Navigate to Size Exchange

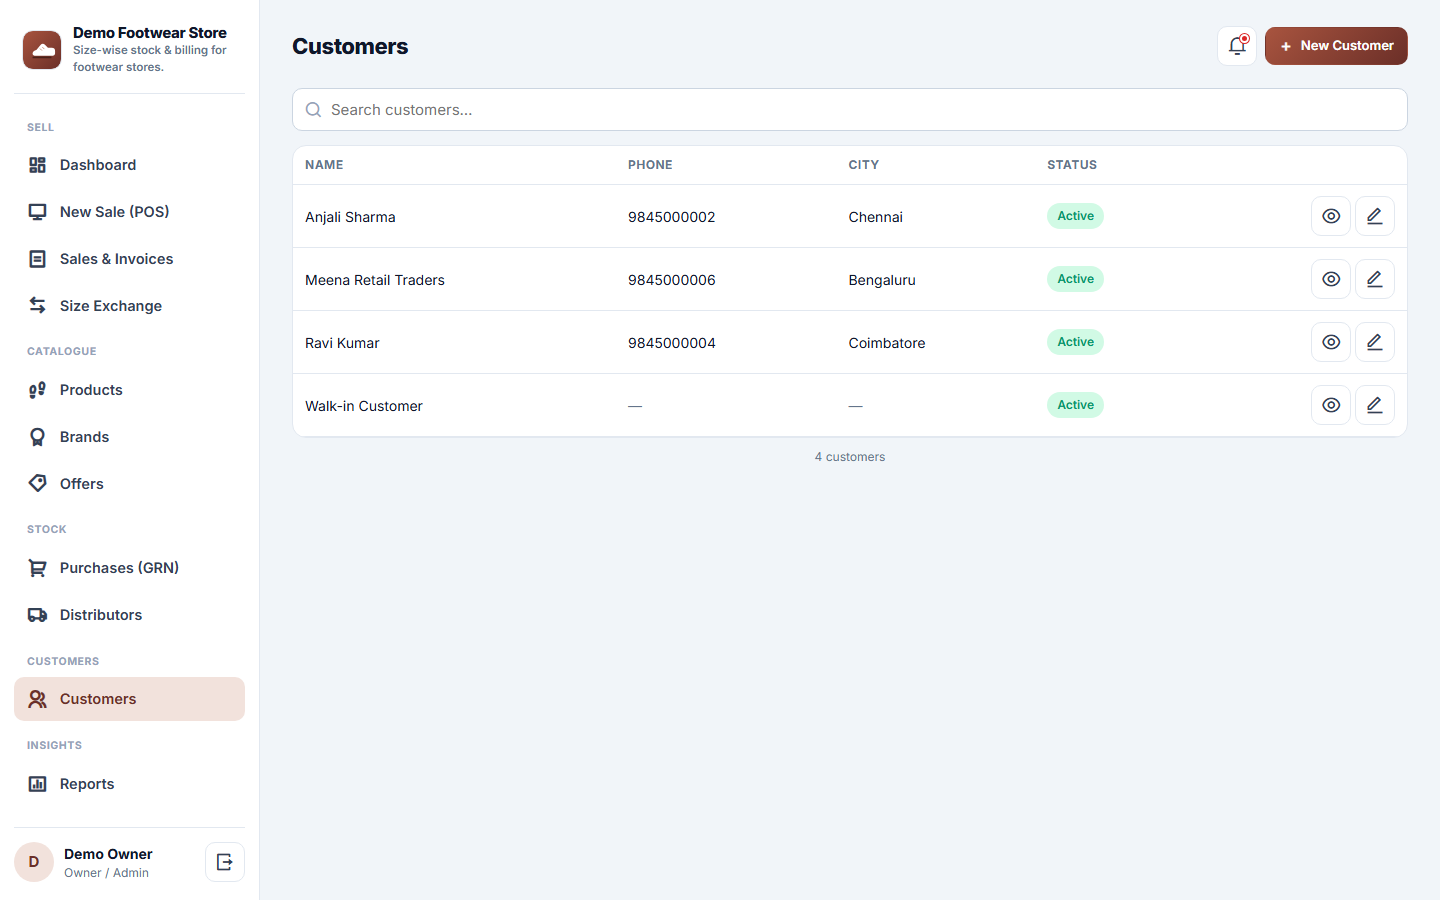[x=129, y=306]
